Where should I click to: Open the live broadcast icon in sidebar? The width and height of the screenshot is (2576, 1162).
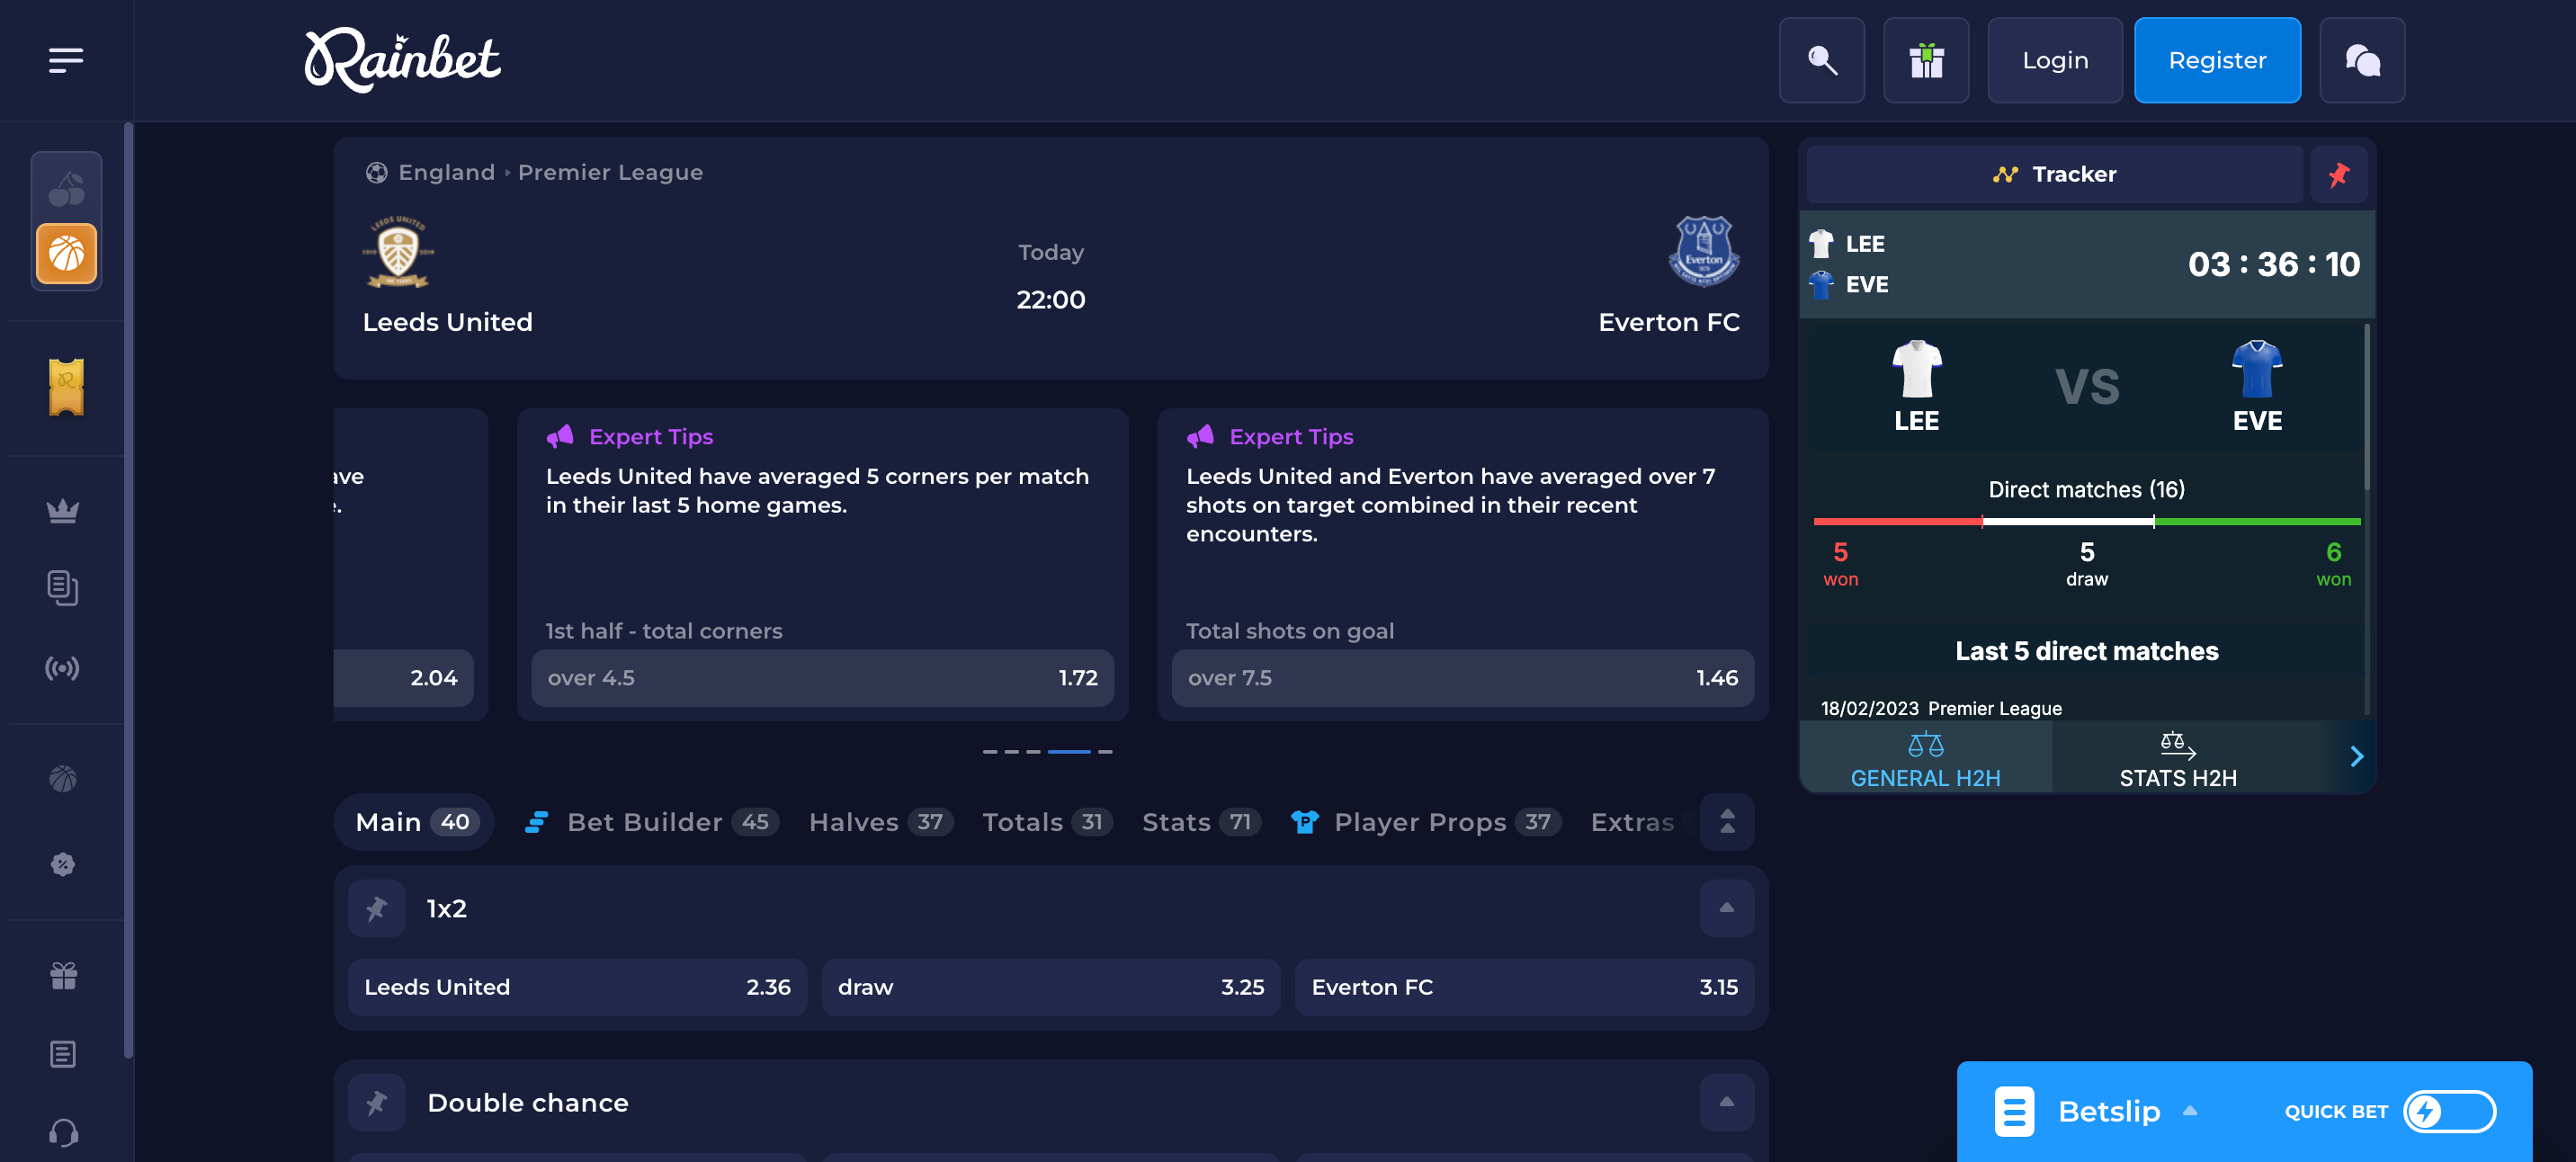(63, 668)
